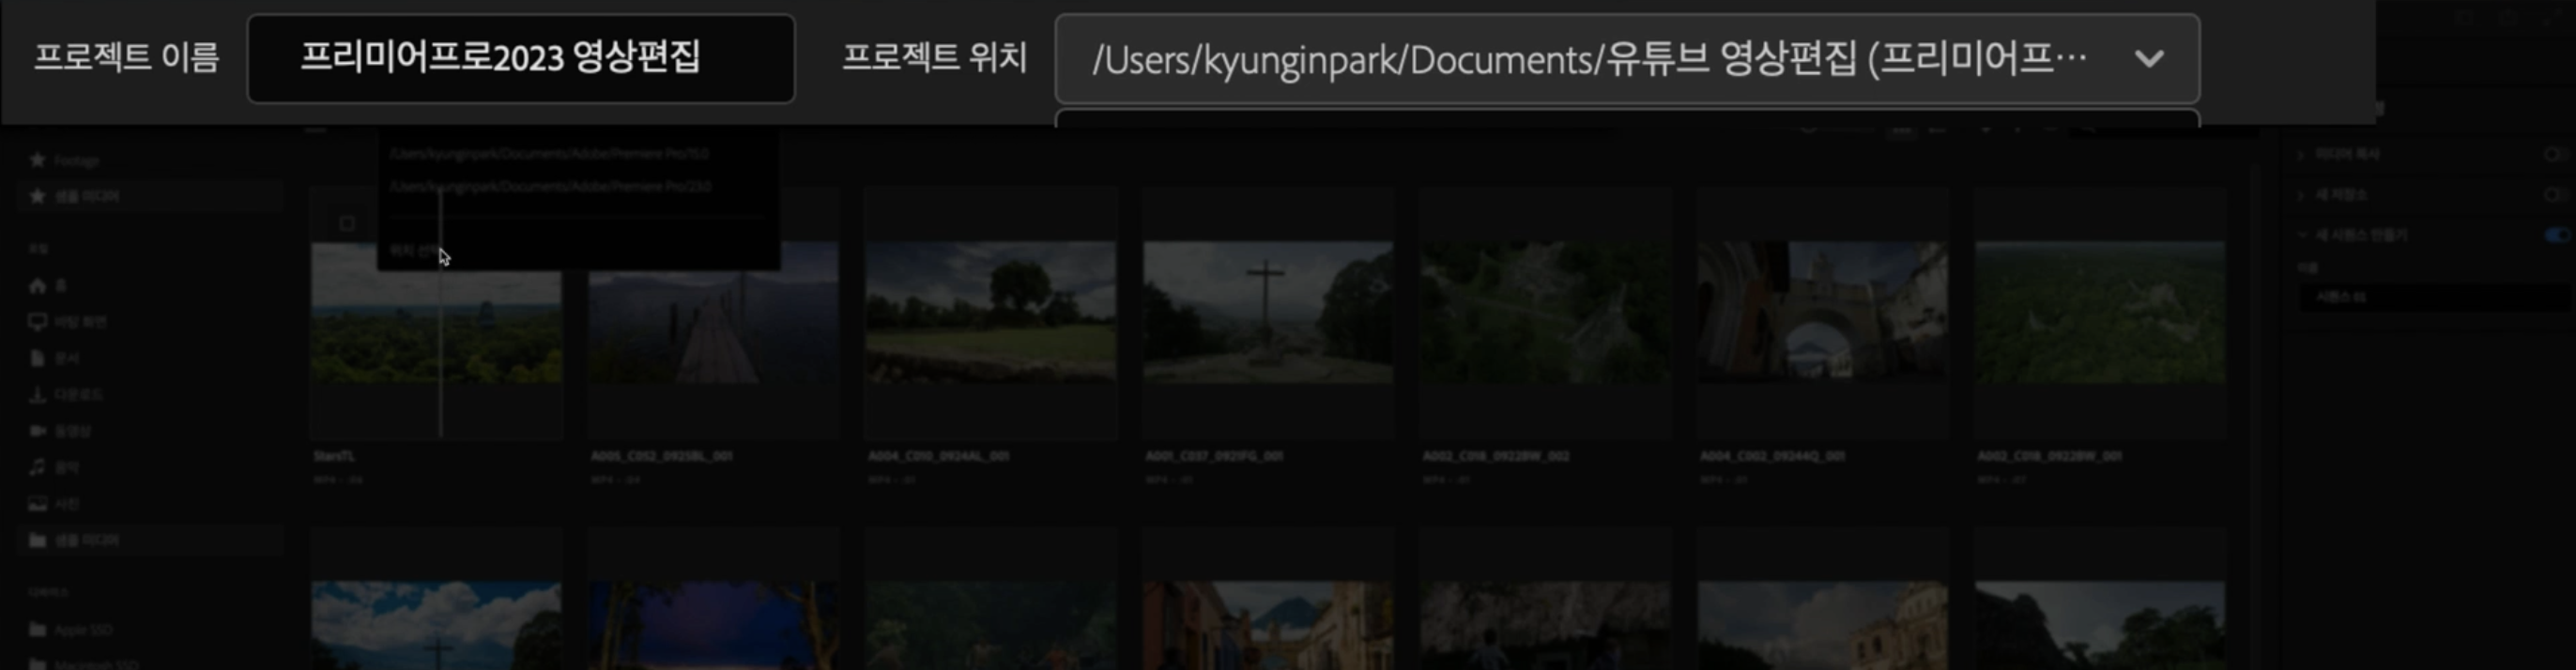Tick the selection checkbox on StarsTL clip
The width and height of the screenshot is (2576, 670).
347,223
